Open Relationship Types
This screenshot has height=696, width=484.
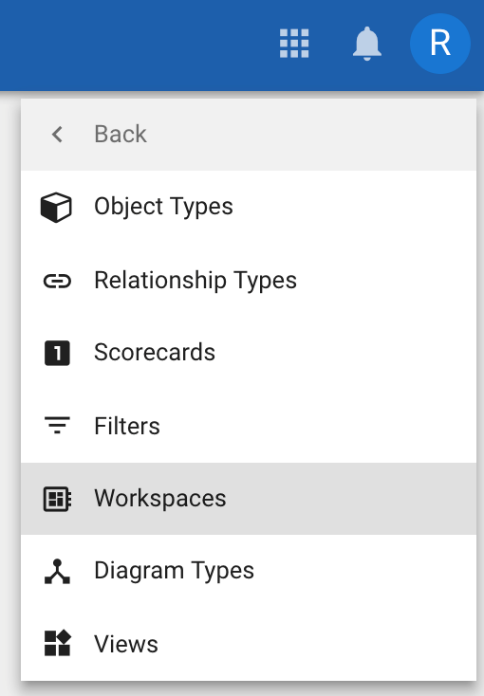(248, 280)
